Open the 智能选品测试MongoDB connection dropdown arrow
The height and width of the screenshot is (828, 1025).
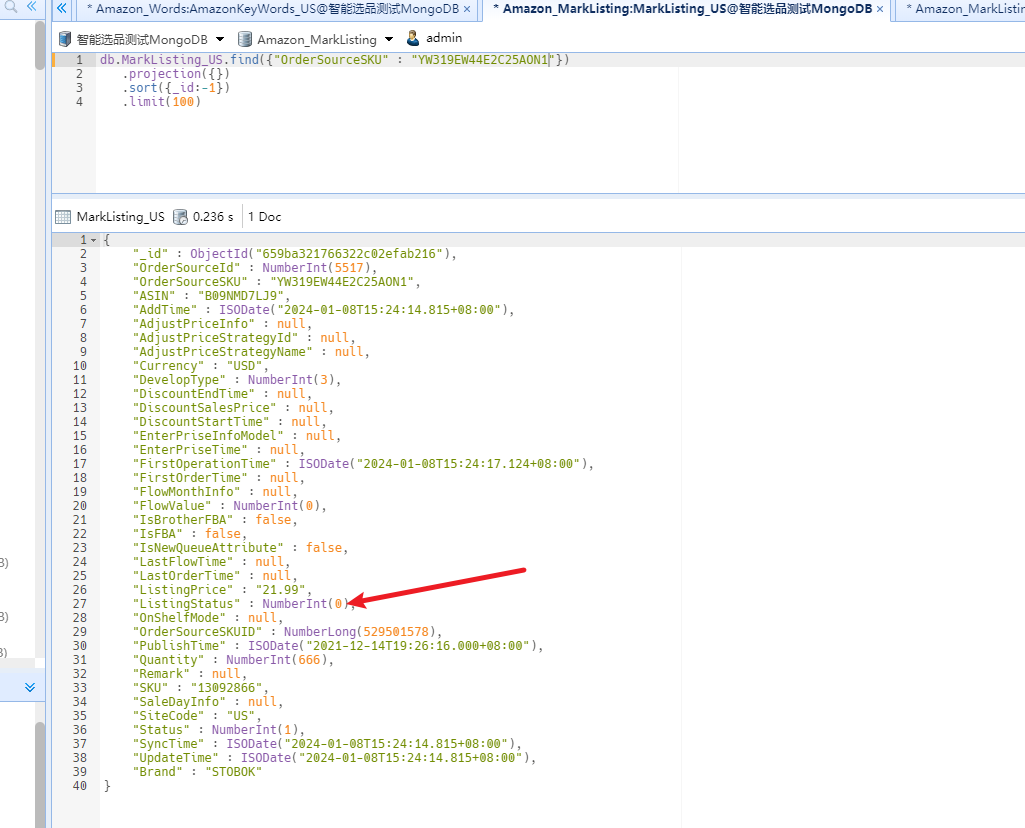pos(220,39)
